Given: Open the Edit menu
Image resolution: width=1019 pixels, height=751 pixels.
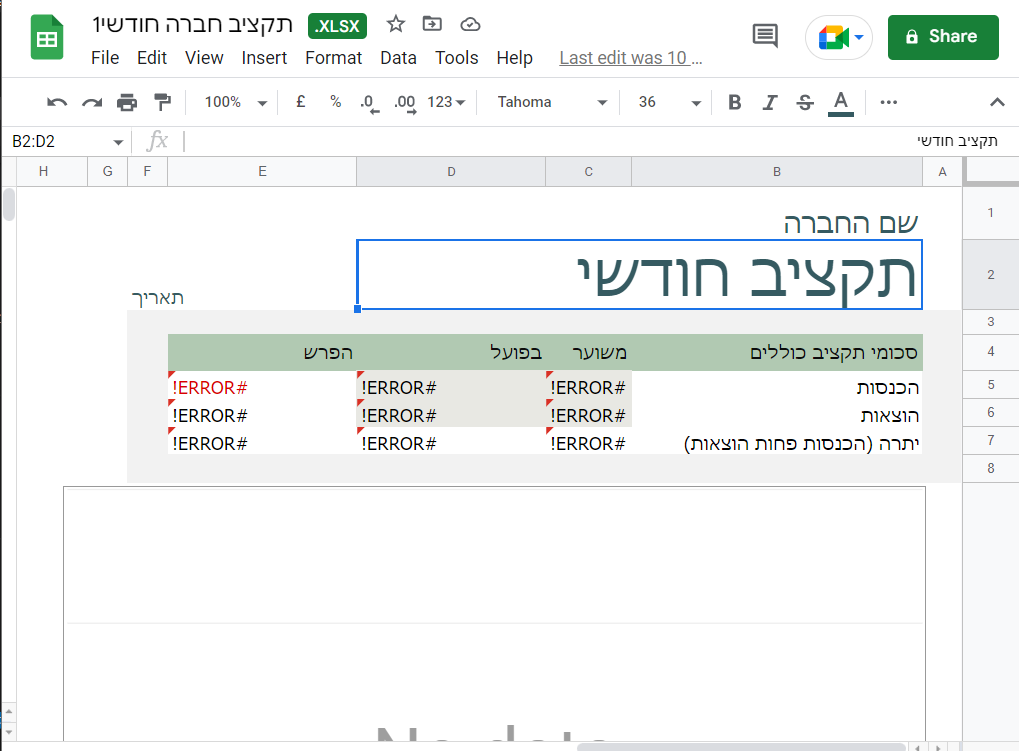Looking at the screenshot, I should tap(151, 58).
